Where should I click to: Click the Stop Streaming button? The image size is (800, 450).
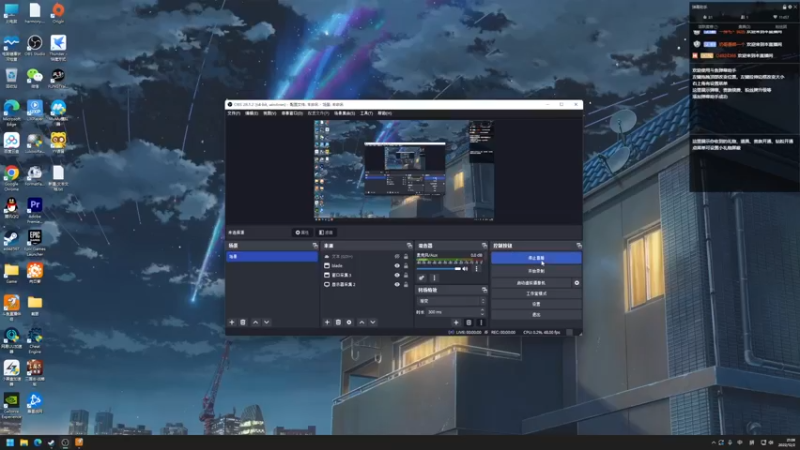coord(536,258)
